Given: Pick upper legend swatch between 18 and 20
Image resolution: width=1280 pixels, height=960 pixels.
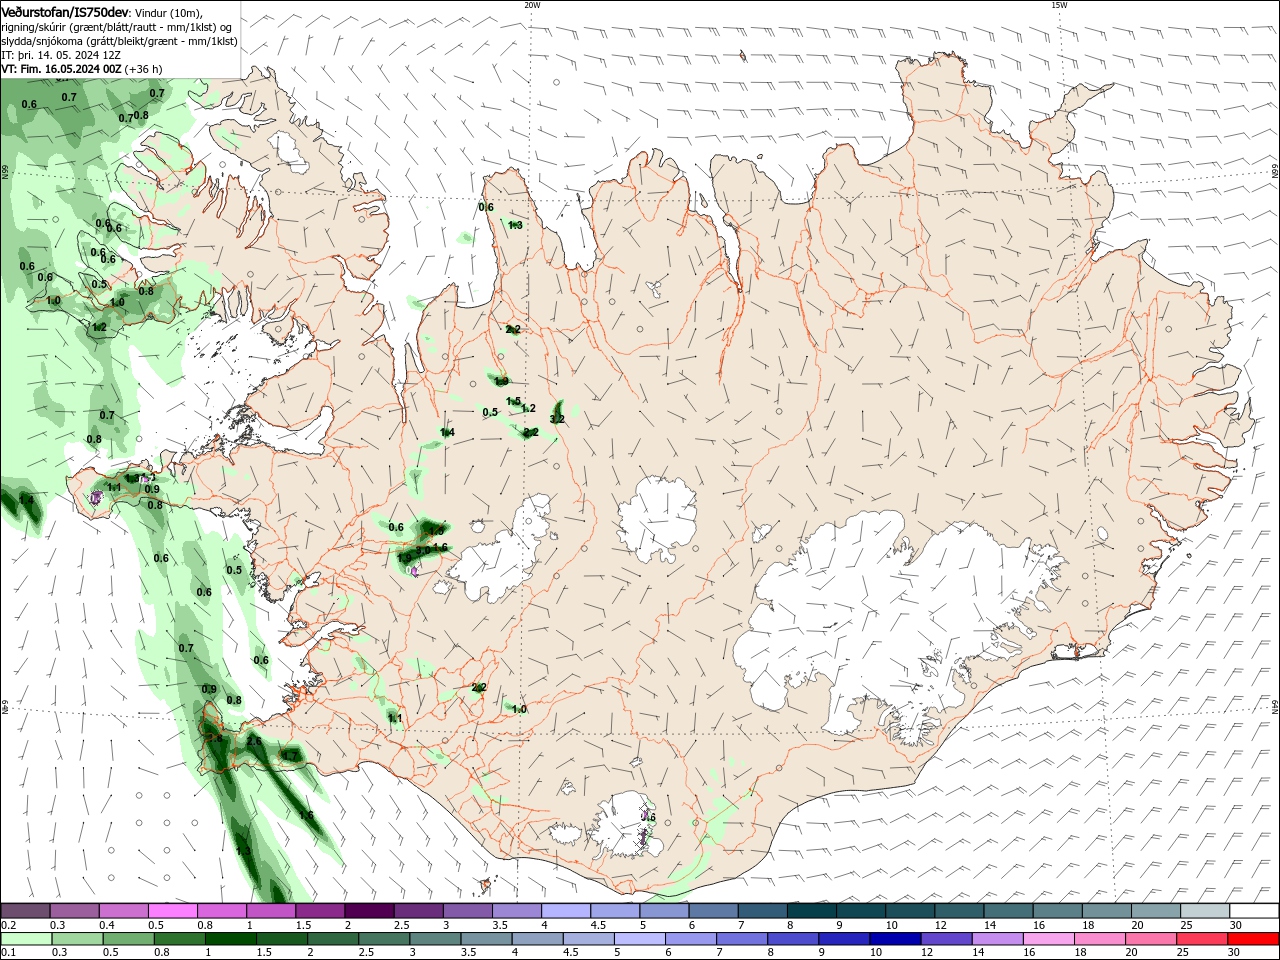Looking at the screenshot, I should 1106,911.
